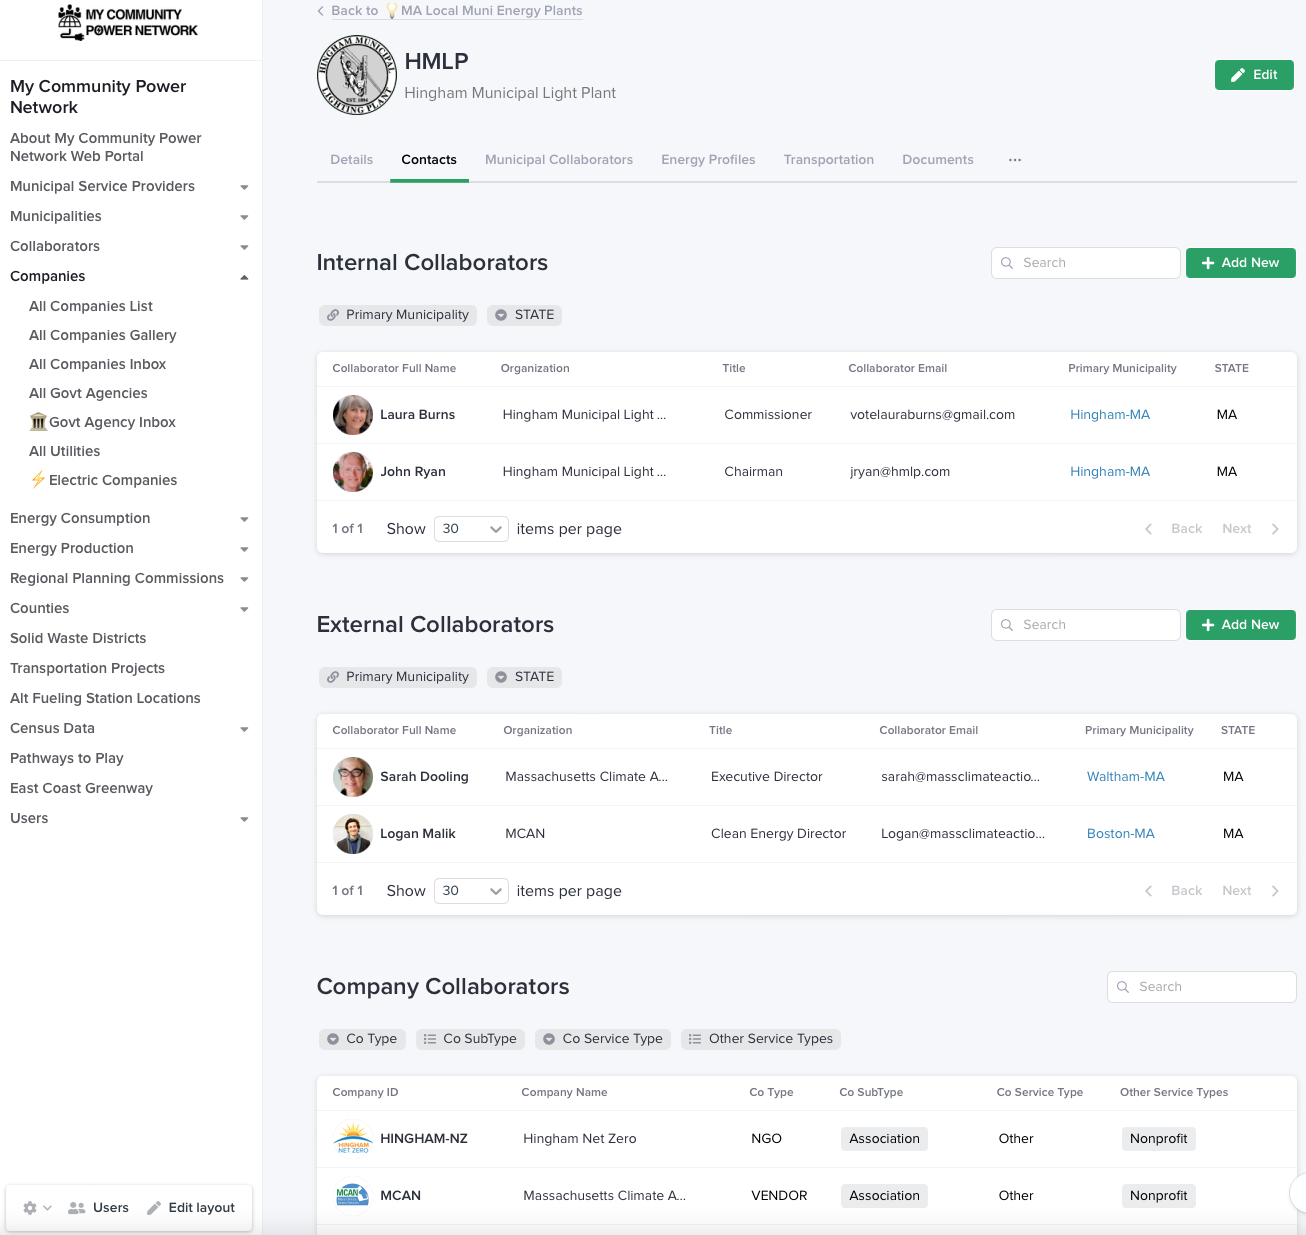The width and height of the screenshot is (1306, 1235).
Task: Open the Energy Profiles tab
Action: click(x=708, y=160)
